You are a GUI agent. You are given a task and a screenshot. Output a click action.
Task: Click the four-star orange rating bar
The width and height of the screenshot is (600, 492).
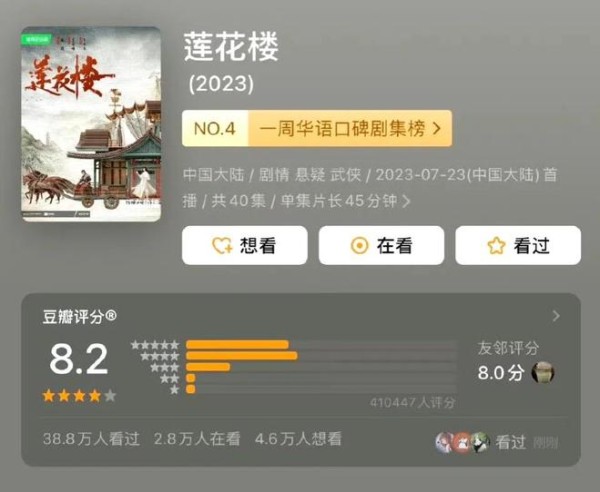pyautogui.click(x=242, y=356)
